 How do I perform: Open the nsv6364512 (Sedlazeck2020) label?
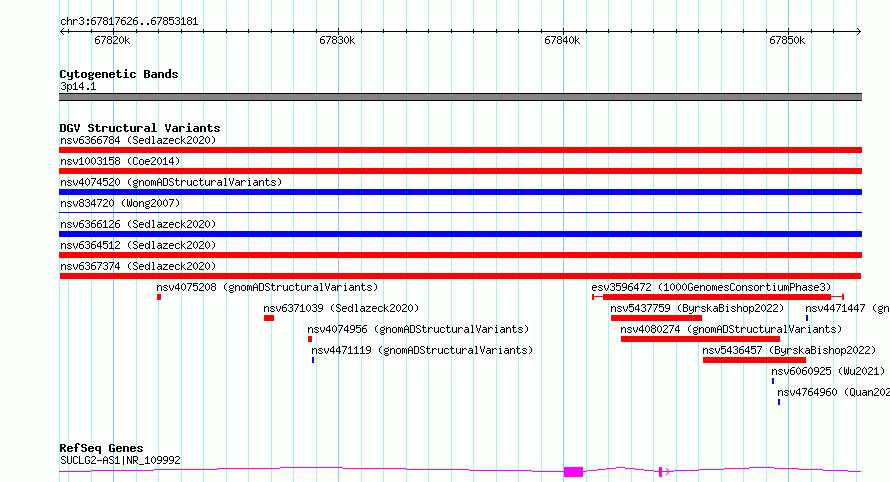(138, 245)
